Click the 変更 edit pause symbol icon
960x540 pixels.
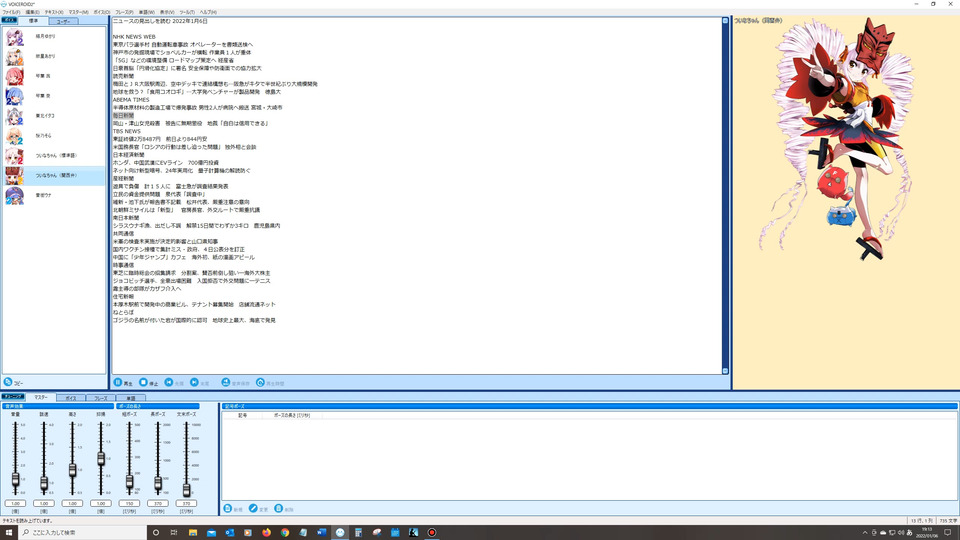point(253,509)
